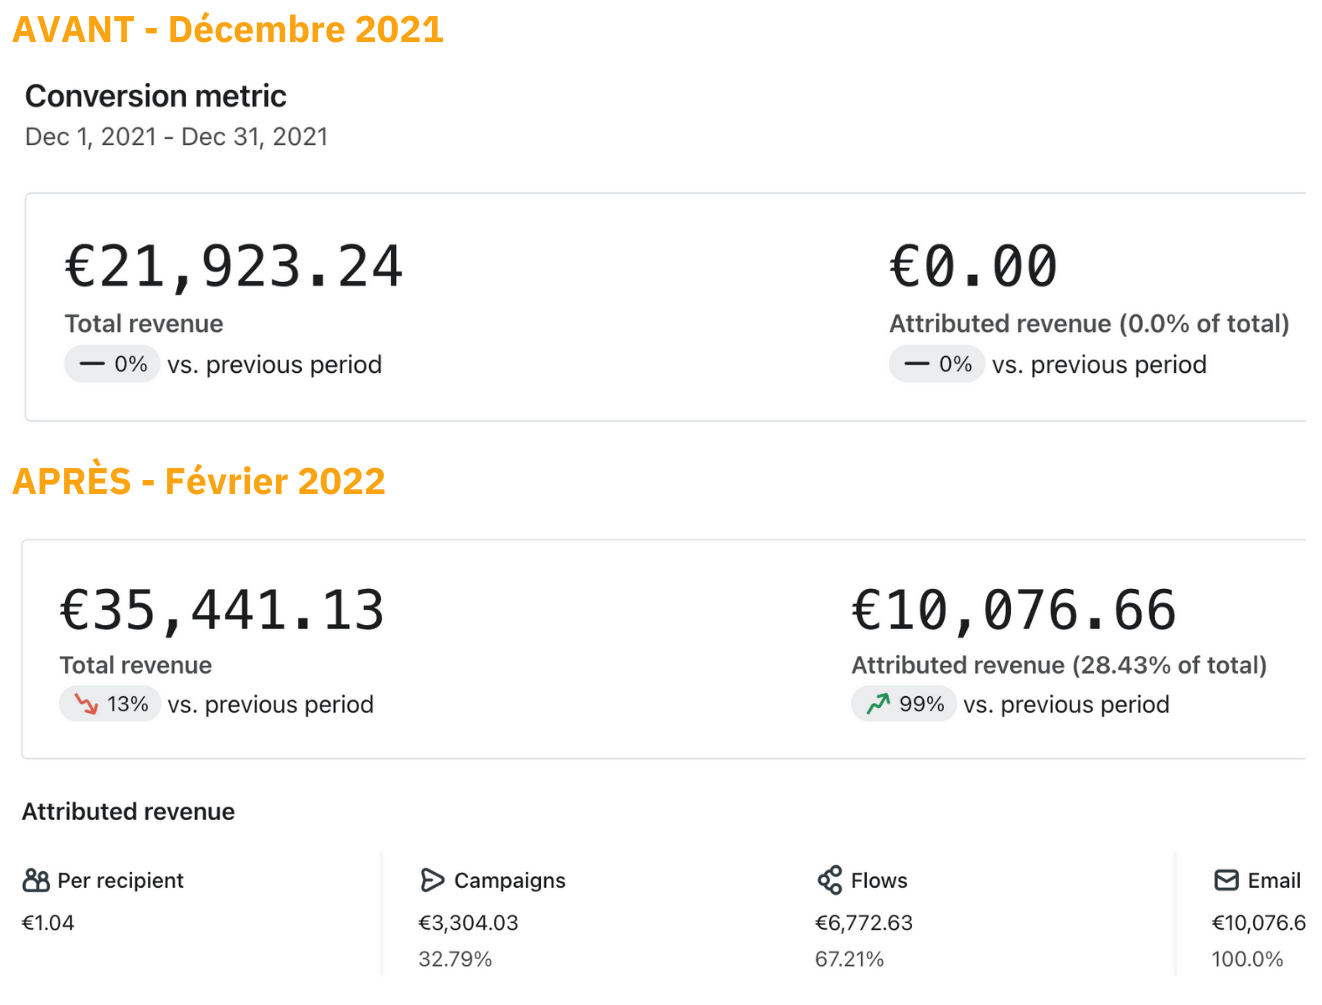Open the Flows label in Attributed revenue
Screen dimensions: 1322x1005
click(879, 880)
